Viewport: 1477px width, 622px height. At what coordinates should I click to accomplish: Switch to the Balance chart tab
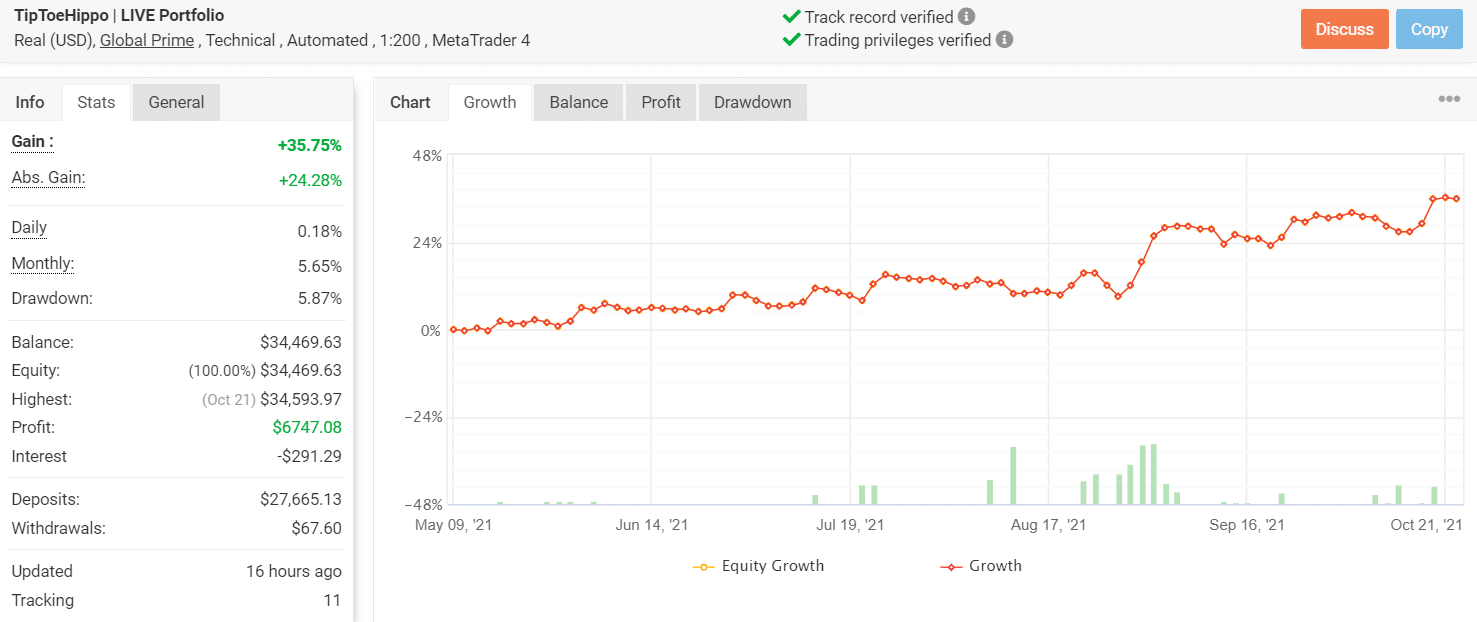[579, 102]
